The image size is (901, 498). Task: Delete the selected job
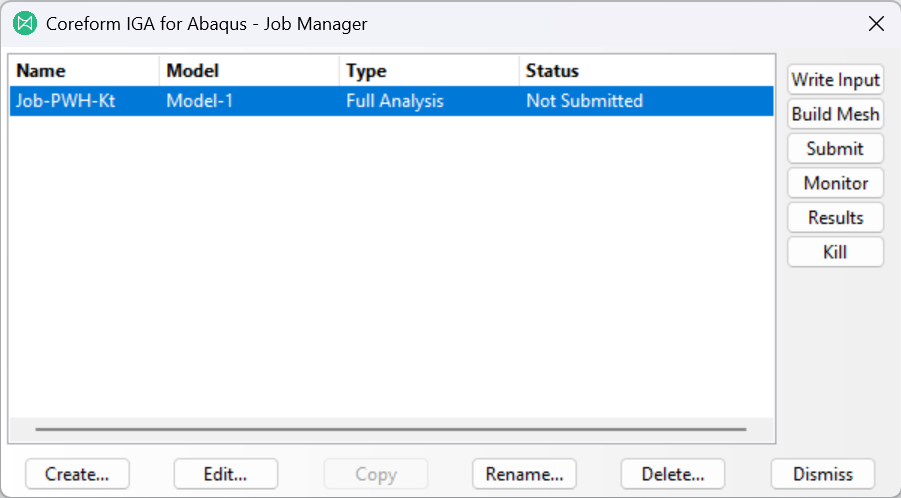pyautogui.click(x=673, y=474)
